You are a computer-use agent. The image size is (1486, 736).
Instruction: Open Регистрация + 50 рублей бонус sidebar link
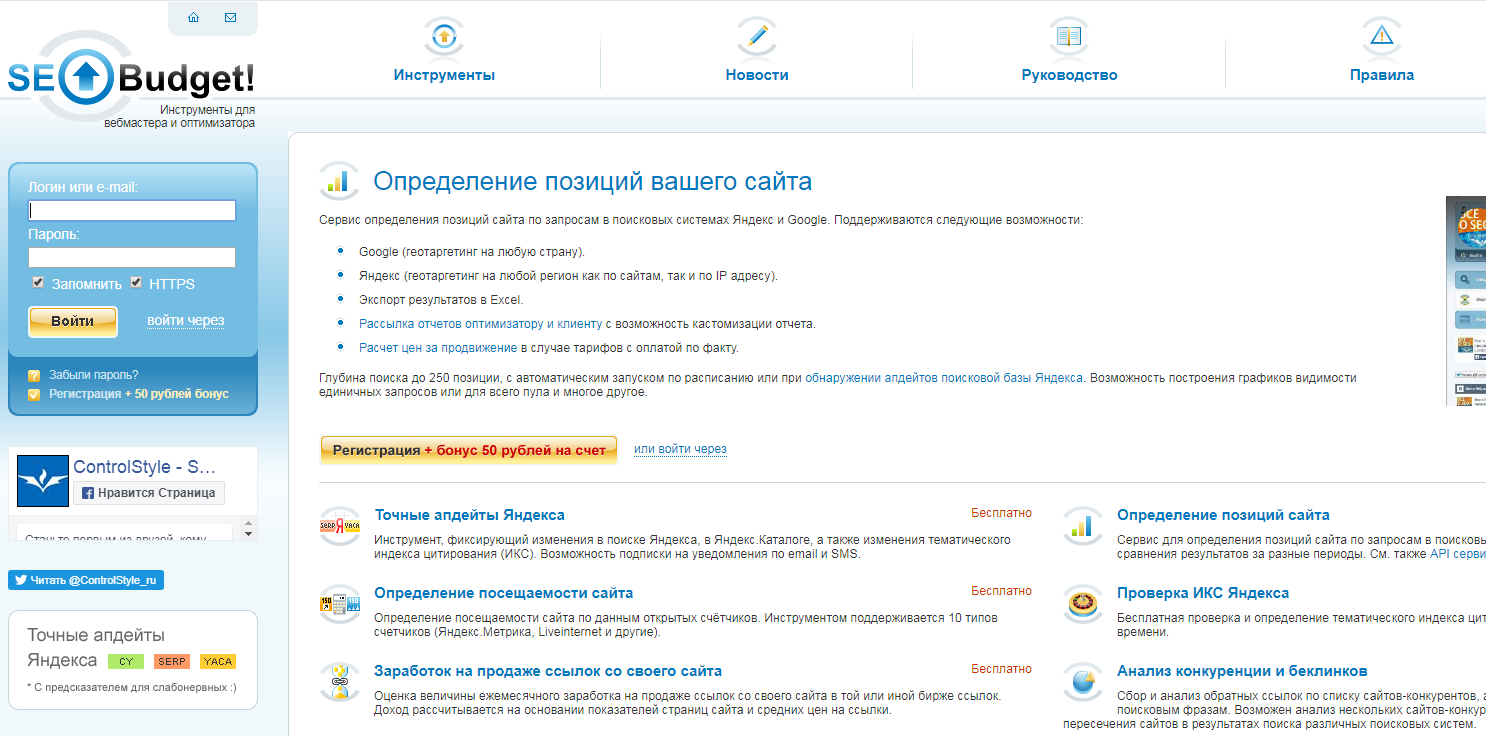(139, 394)
